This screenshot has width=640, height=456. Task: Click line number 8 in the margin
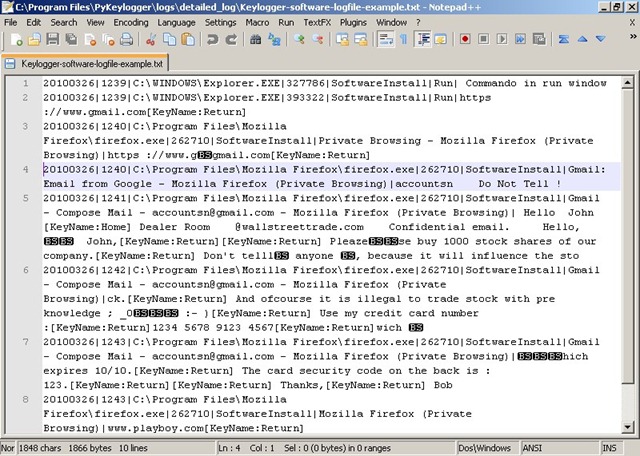pos(25,399)
